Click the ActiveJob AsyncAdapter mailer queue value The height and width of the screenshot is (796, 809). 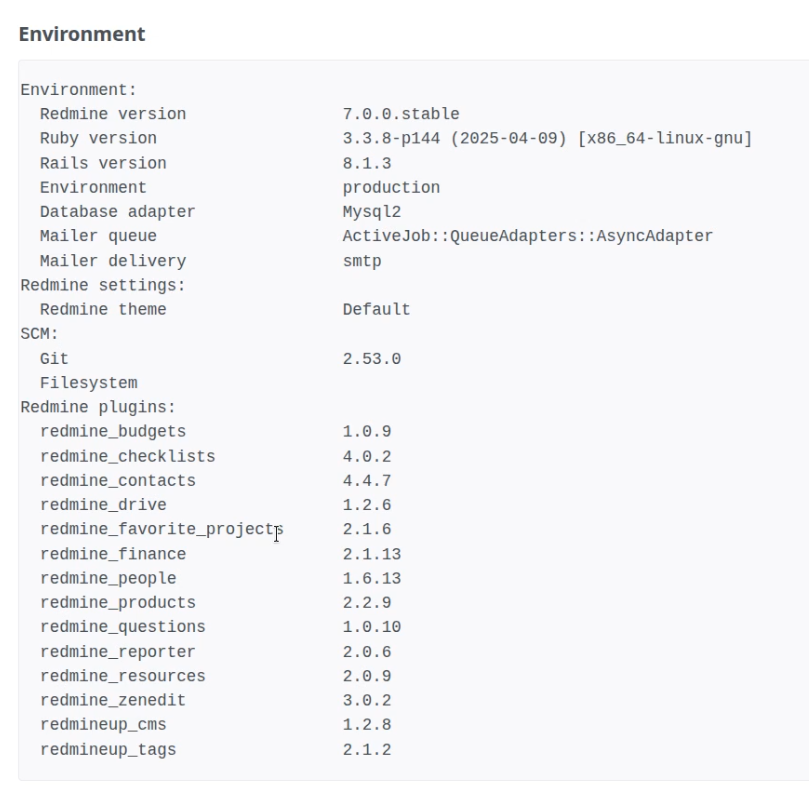(527, 236)
